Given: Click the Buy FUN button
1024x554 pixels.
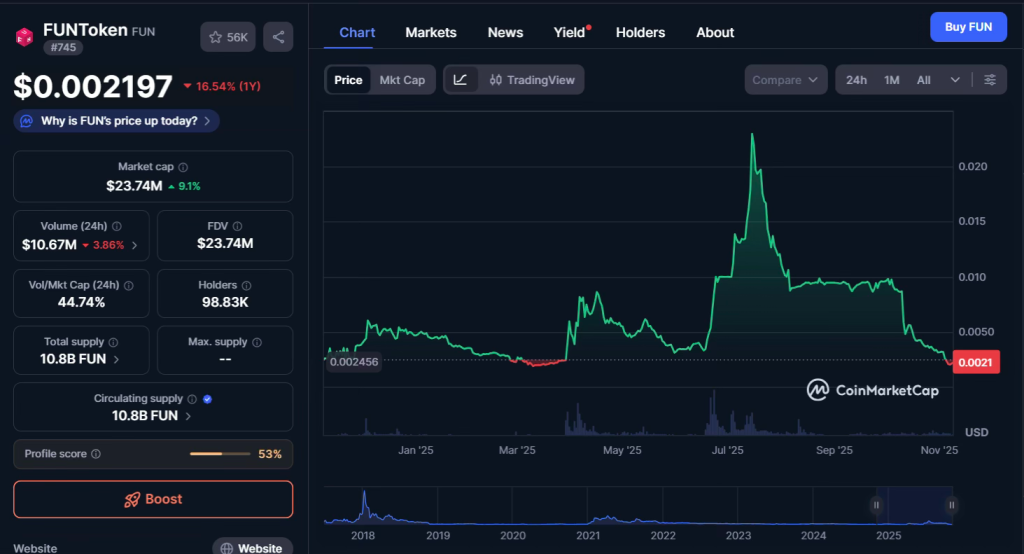Looking at the screenshot, I should (x=968, y=27).
